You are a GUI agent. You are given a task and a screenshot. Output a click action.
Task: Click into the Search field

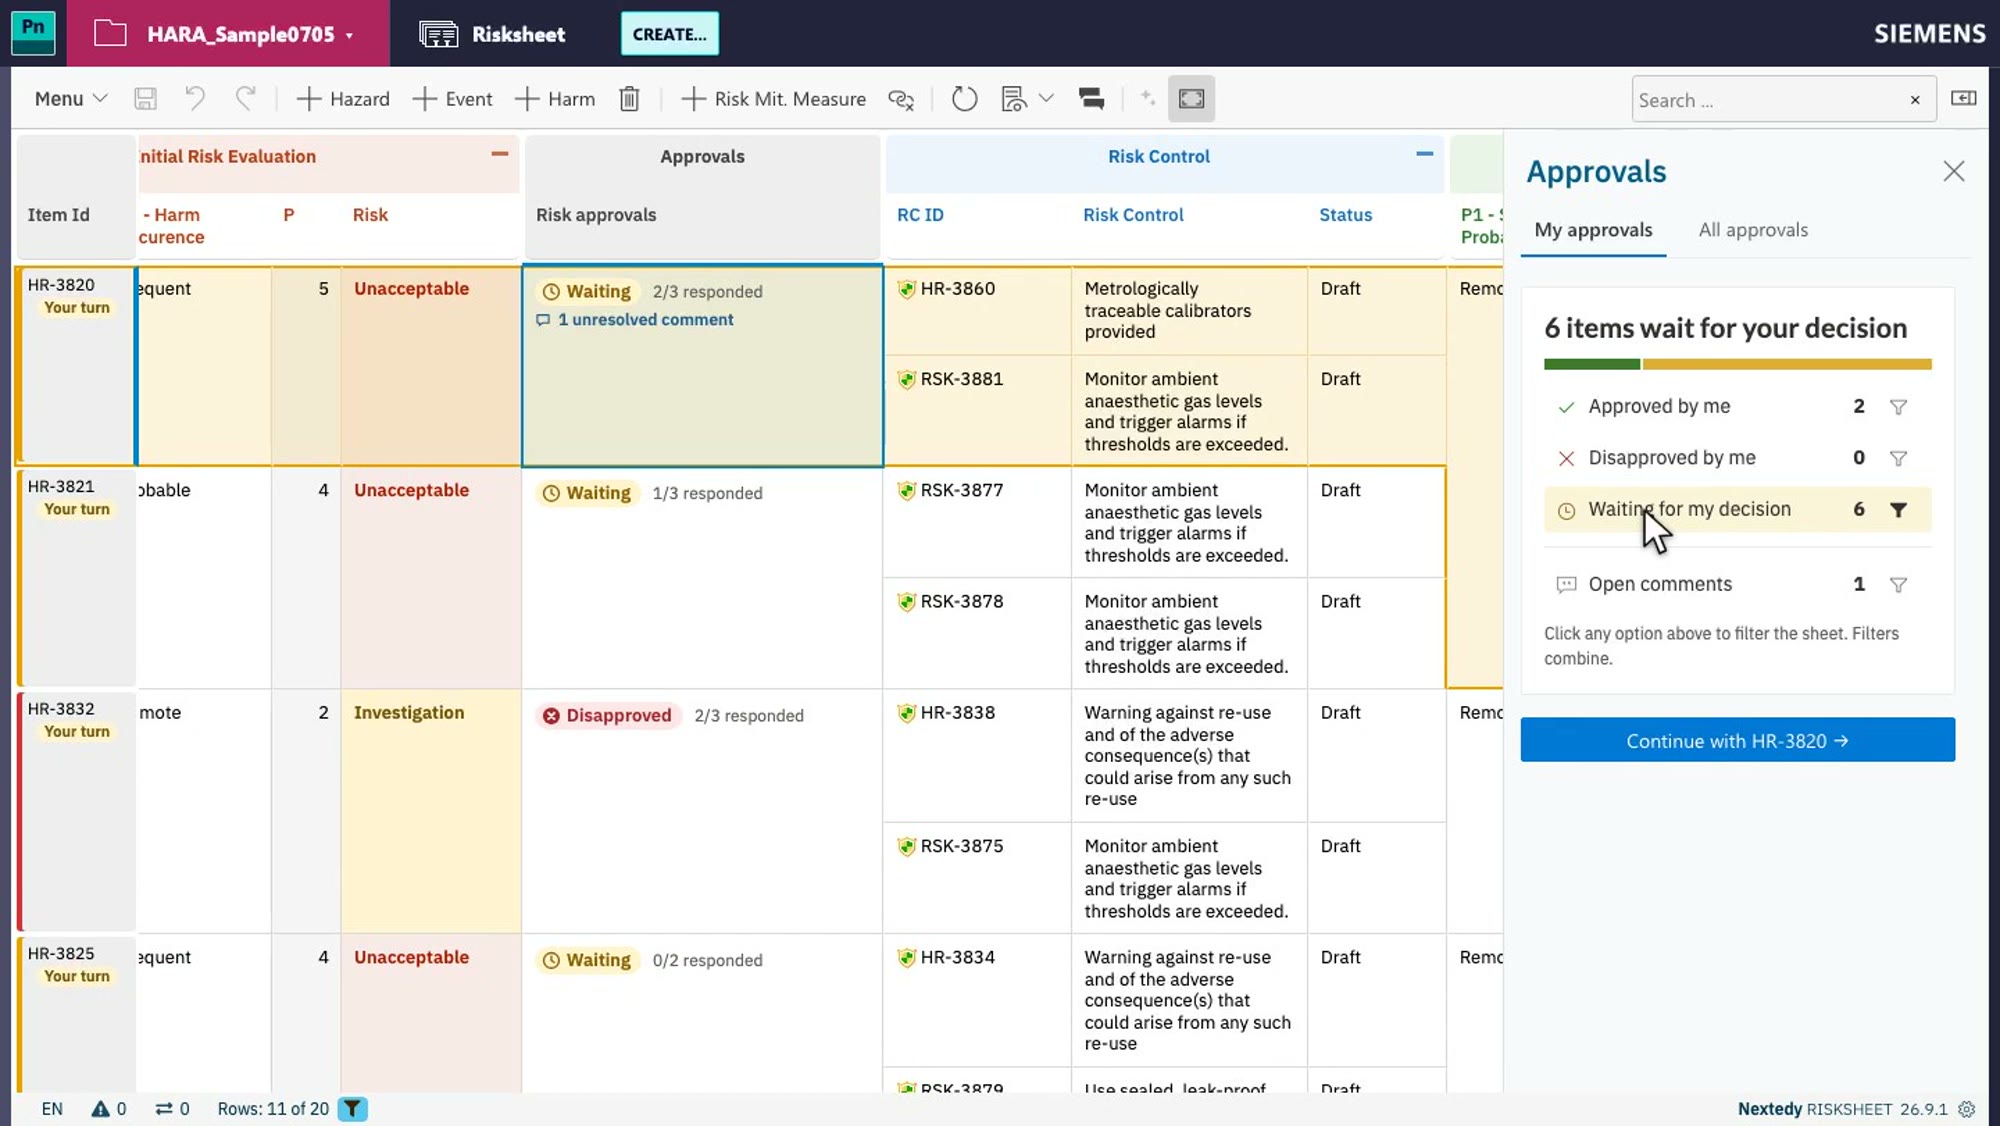click(x=1768, y=100)
